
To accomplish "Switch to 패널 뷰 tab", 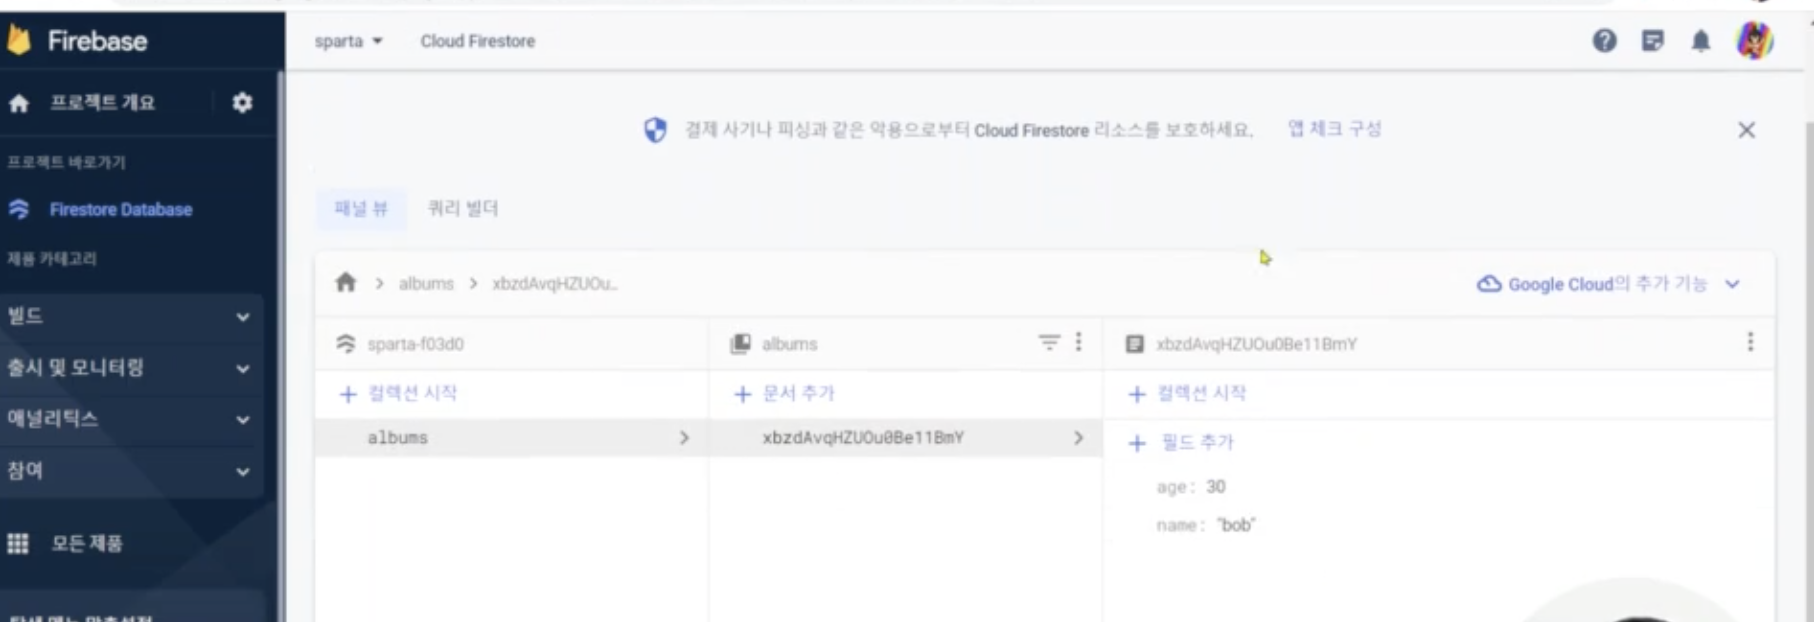I will pos(361,208).
